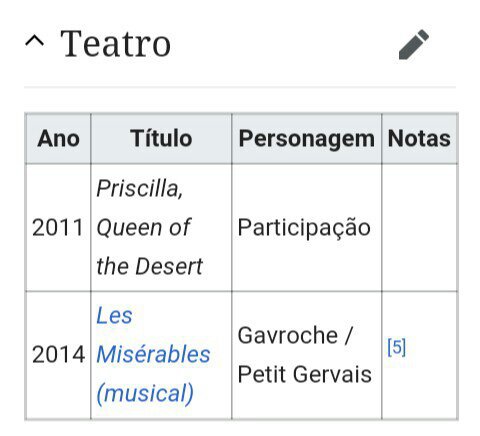Screen dimensions: 480x436
Task: Select the Título column header
Action: click(x=161, y=139)
